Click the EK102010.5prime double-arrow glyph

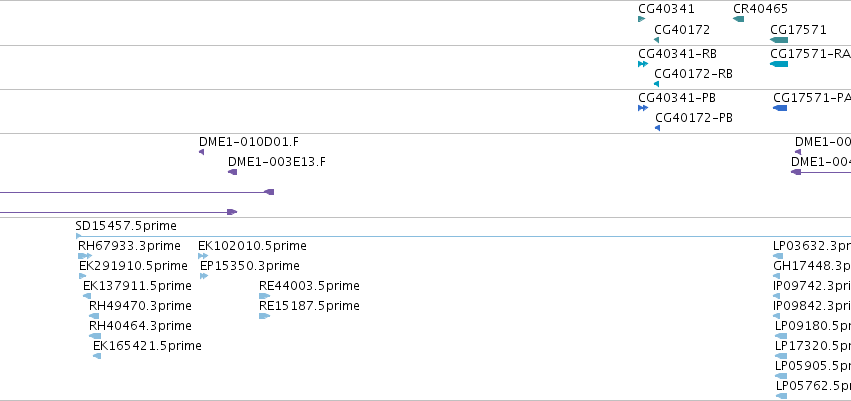coord(203,256)
